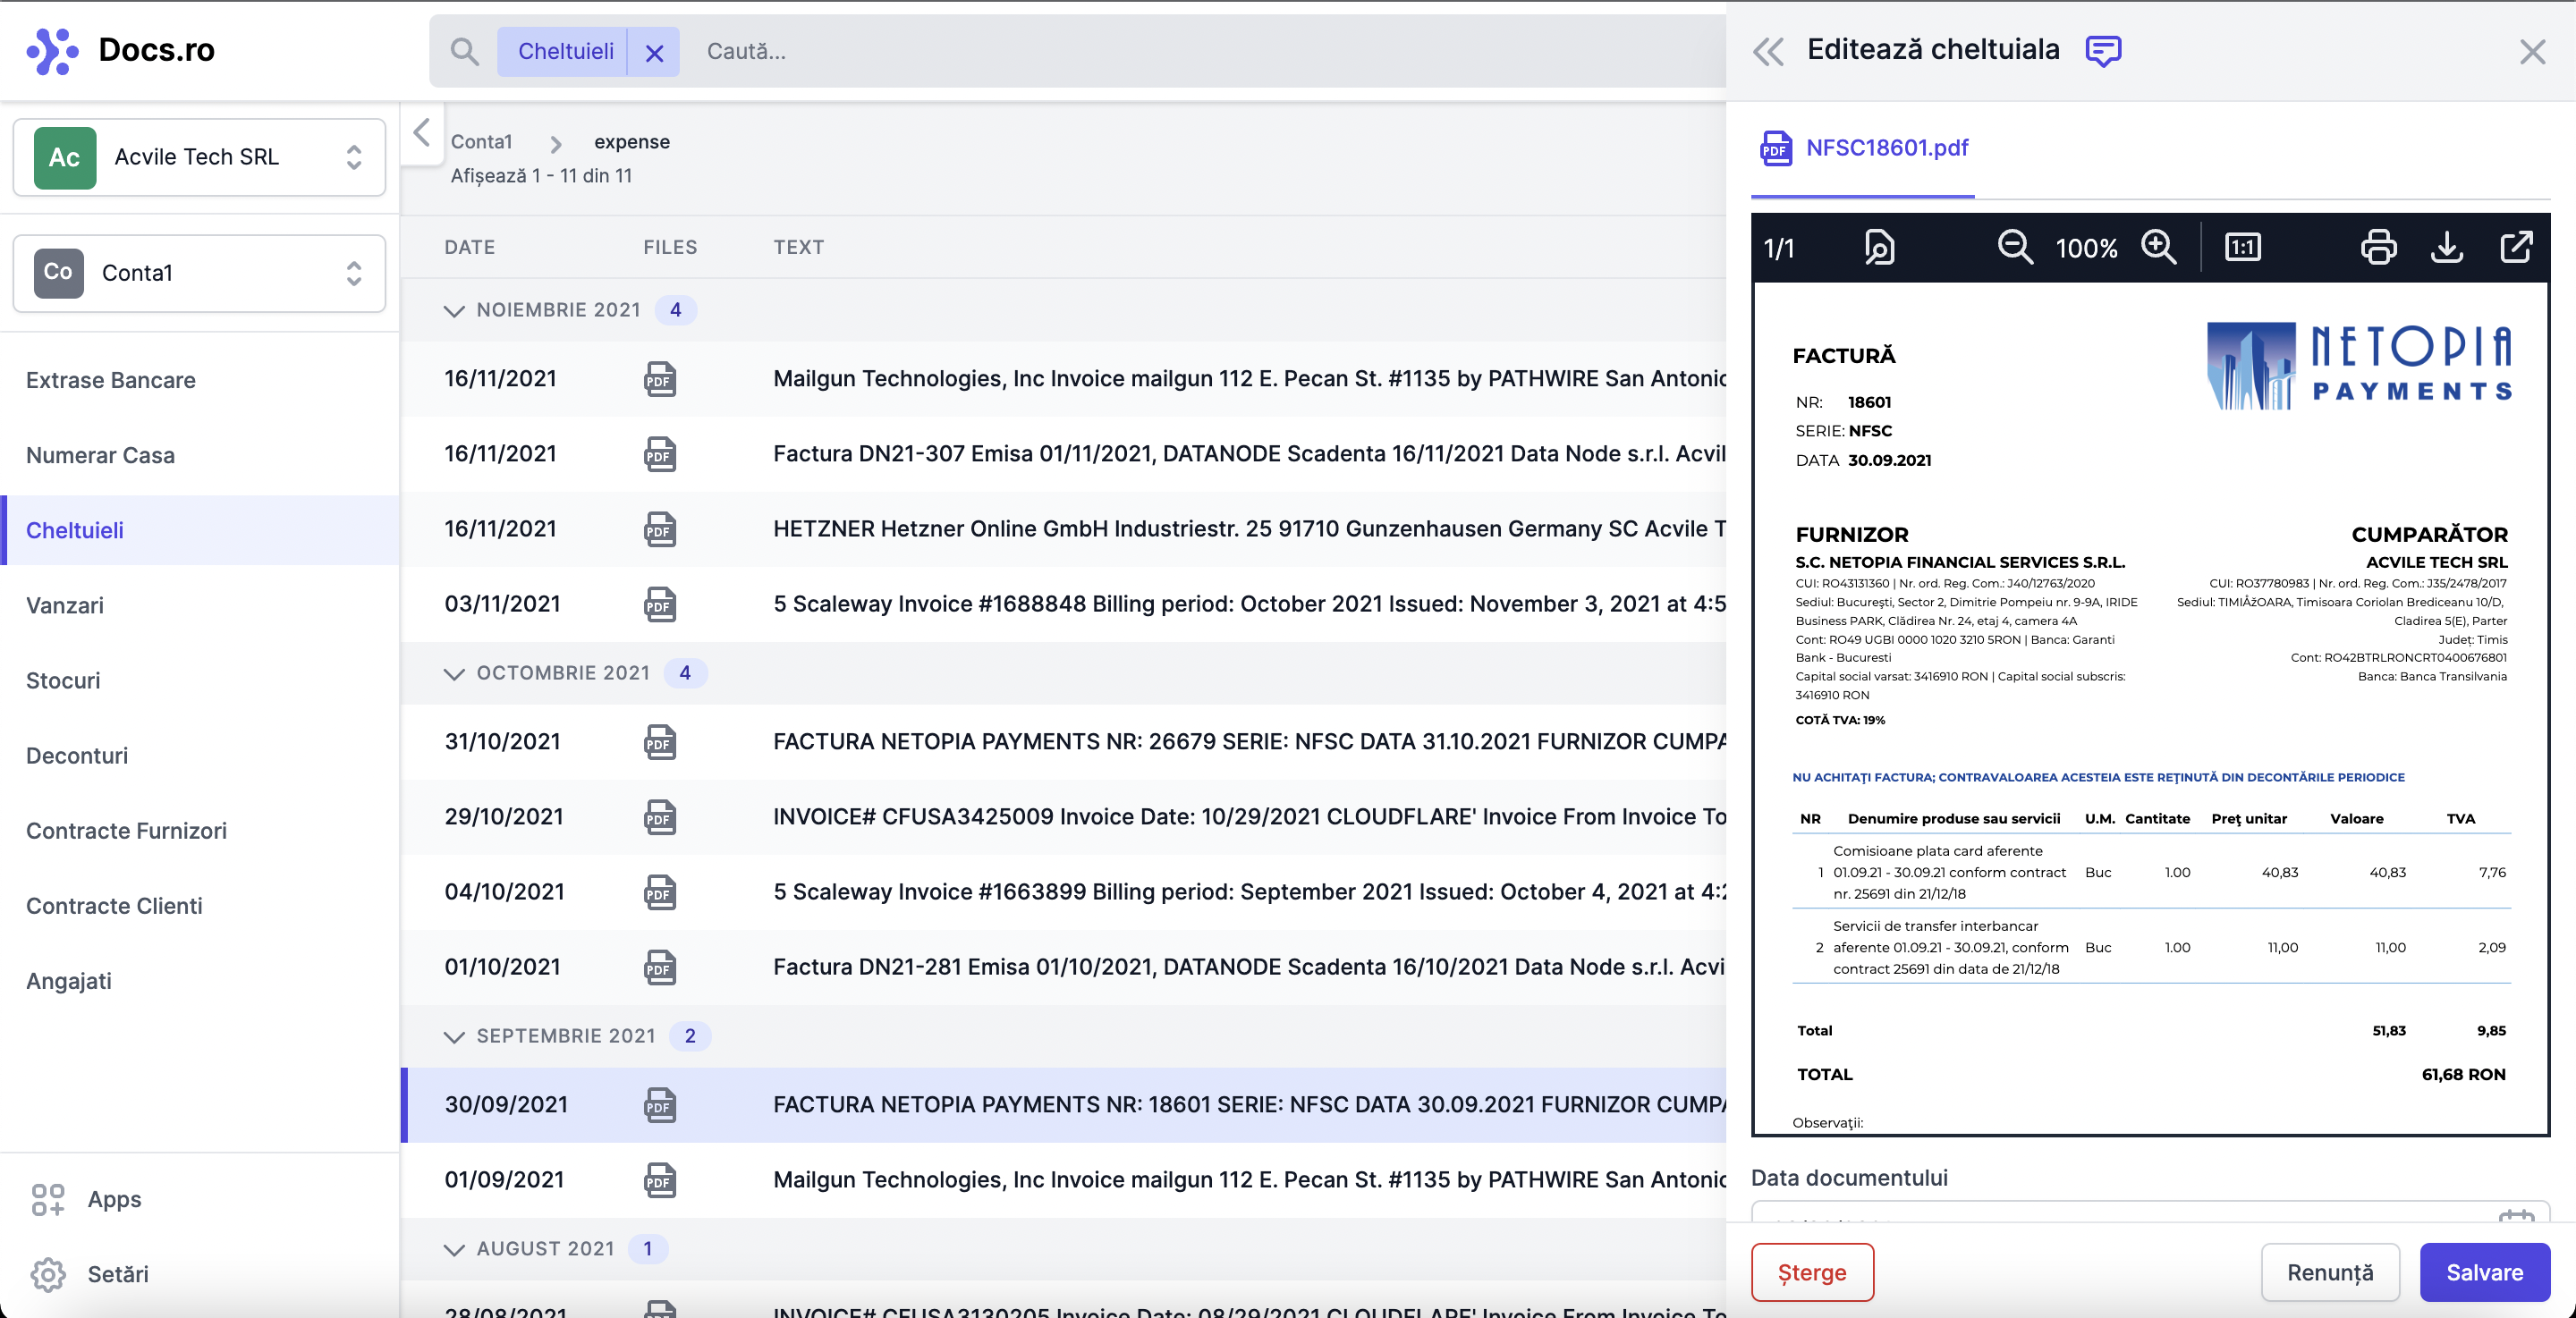Screen dimensions: 2576x1318
Task: Open the Acvile Tech SRL company selector
Action: pos(199,157)
